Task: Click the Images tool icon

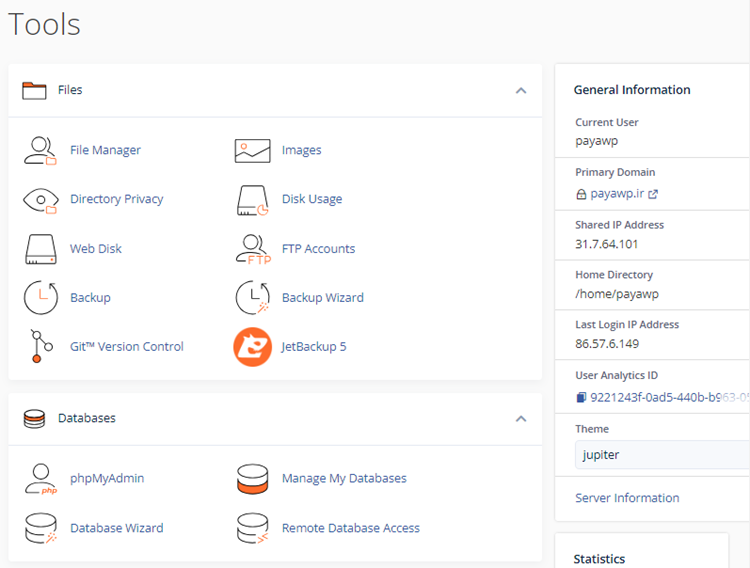Action: point(252,150)
